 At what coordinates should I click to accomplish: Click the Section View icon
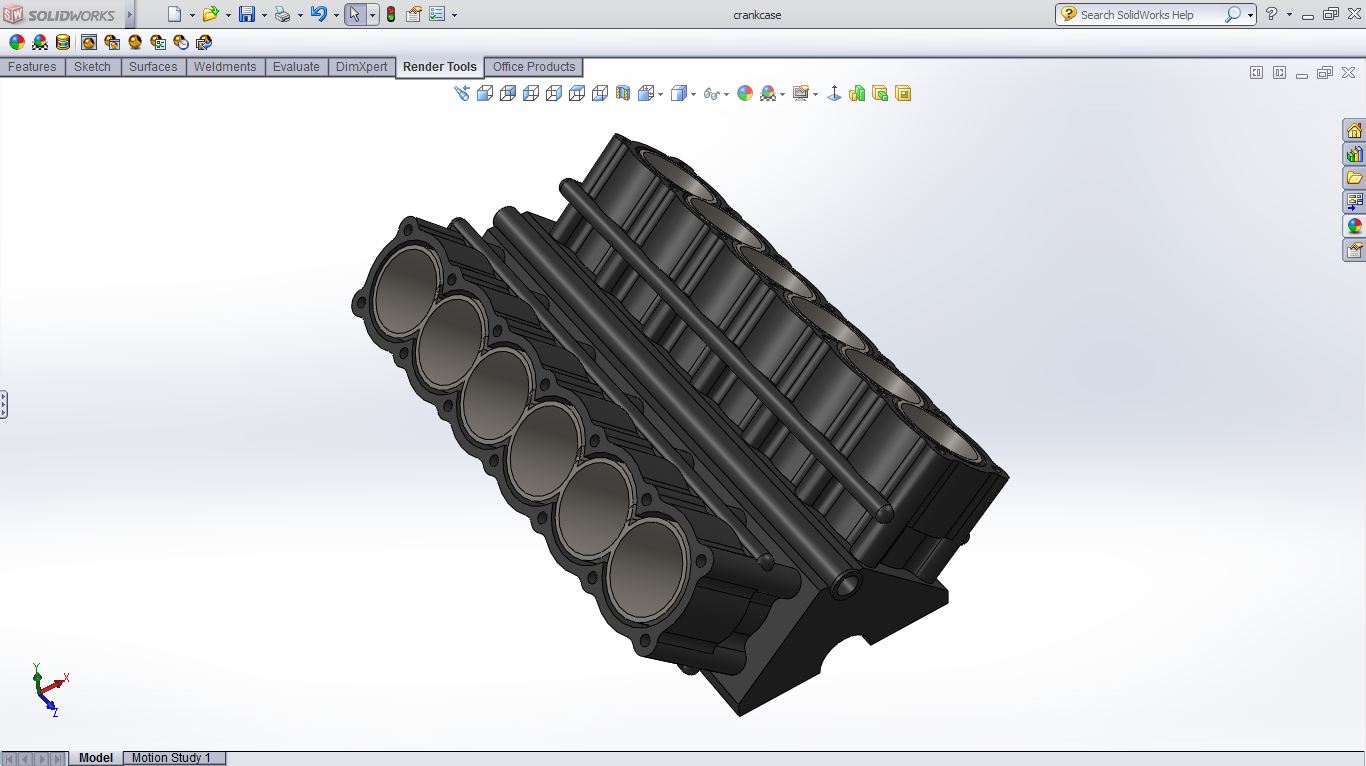[x=623, y=93]
